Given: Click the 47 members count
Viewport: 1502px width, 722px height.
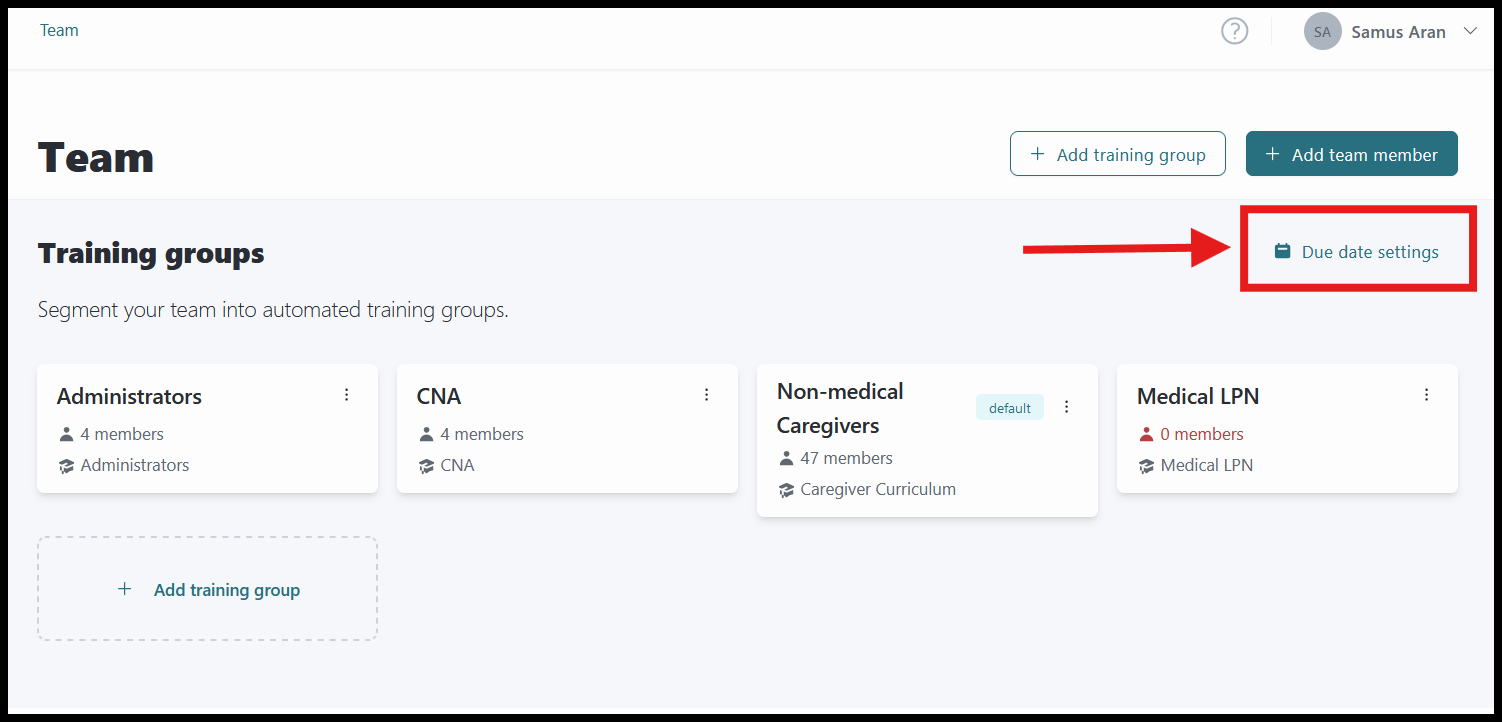Looking at the screenshot, I should (x=847, y=458).
